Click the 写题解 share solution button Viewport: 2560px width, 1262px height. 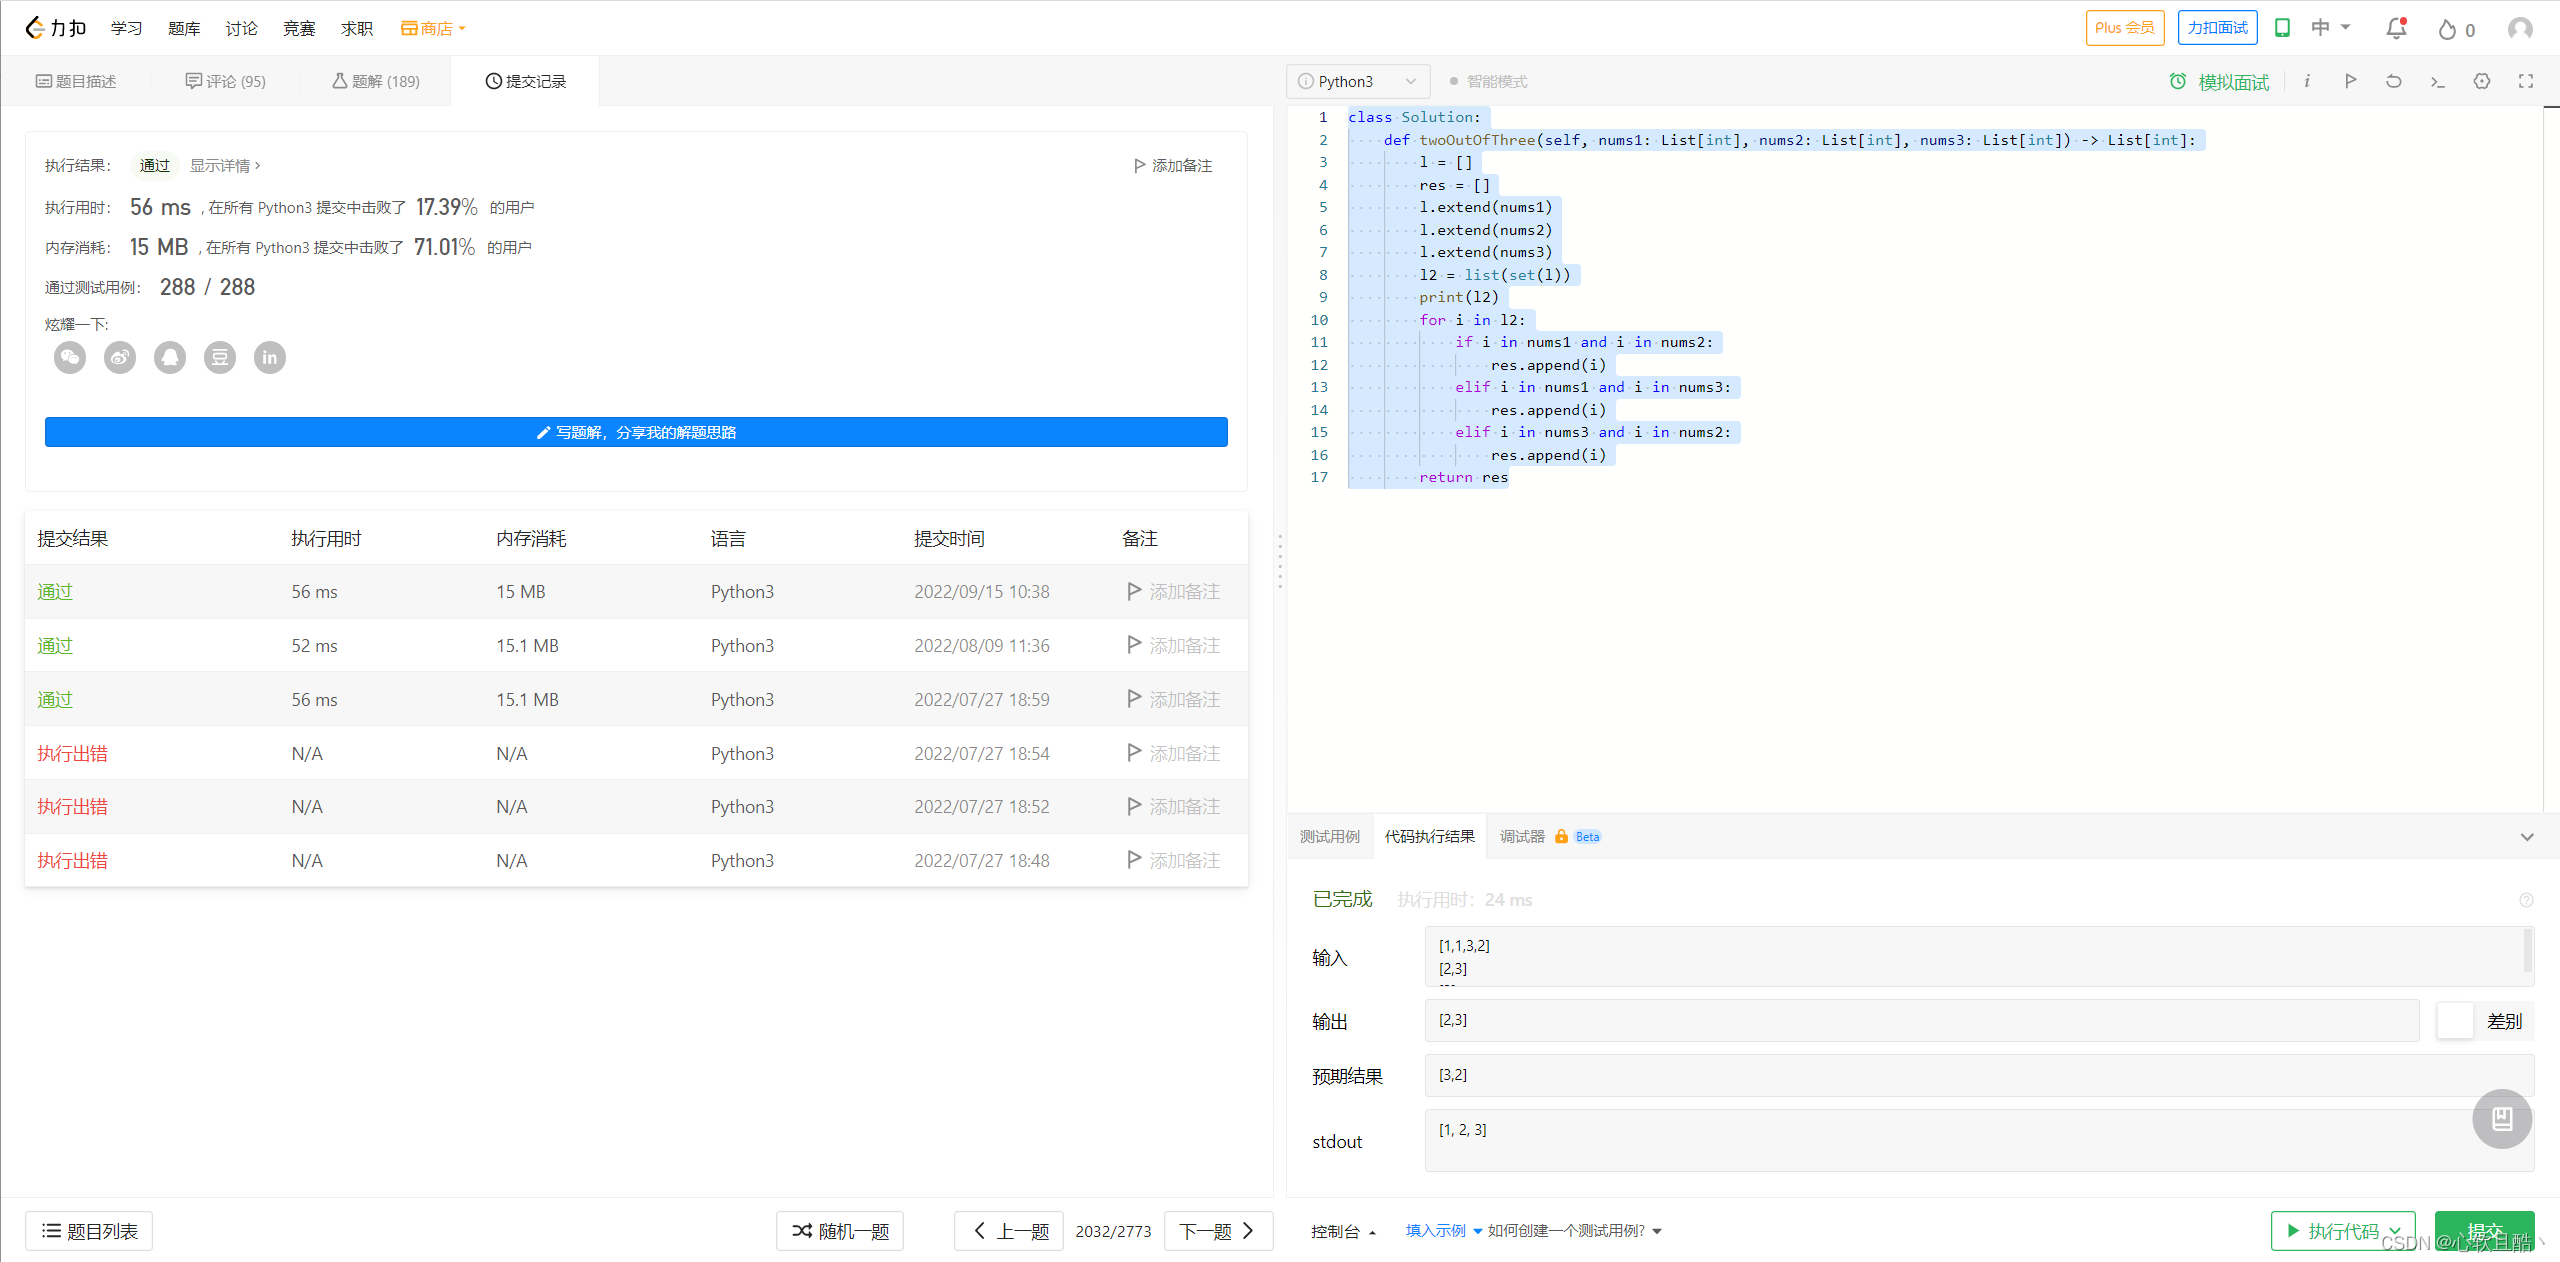click(636, 432)
